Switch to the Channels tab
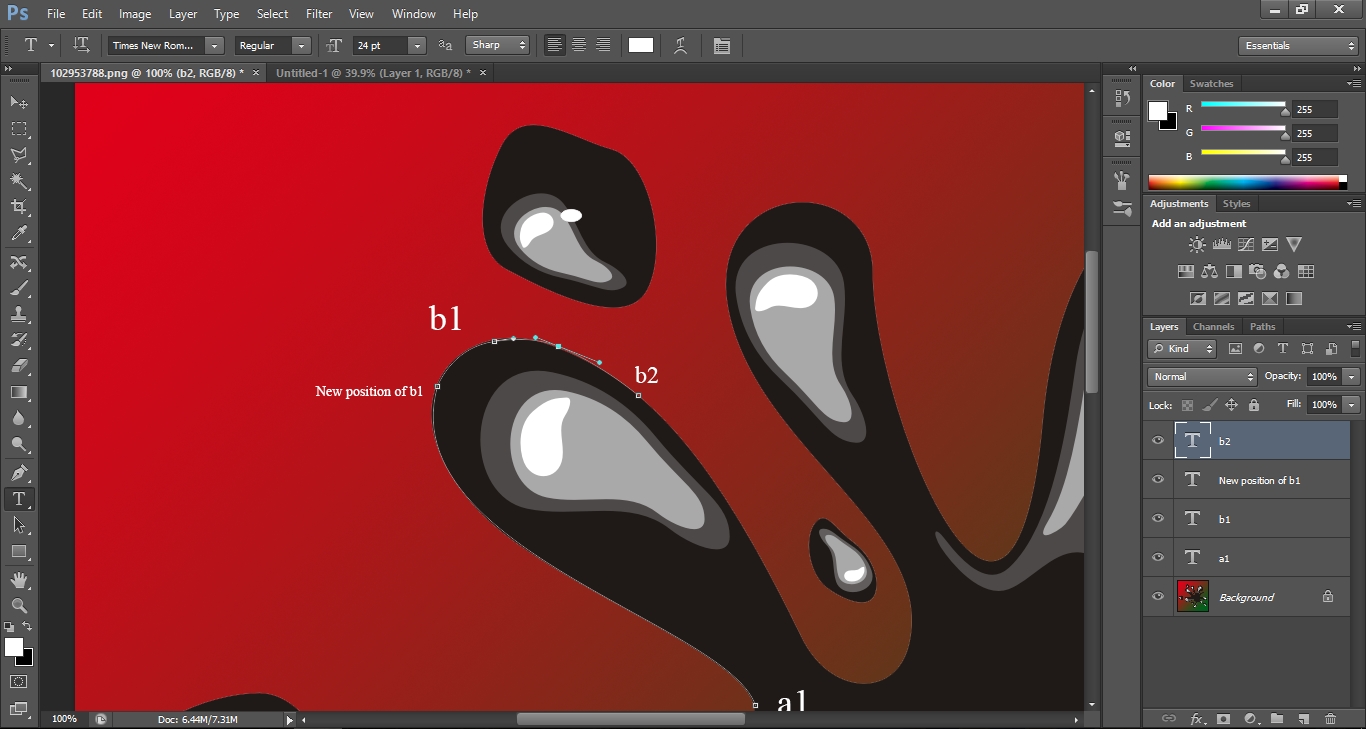Image resolution: width=1366 pixels, height=729 pixels. coord(1213,326)
